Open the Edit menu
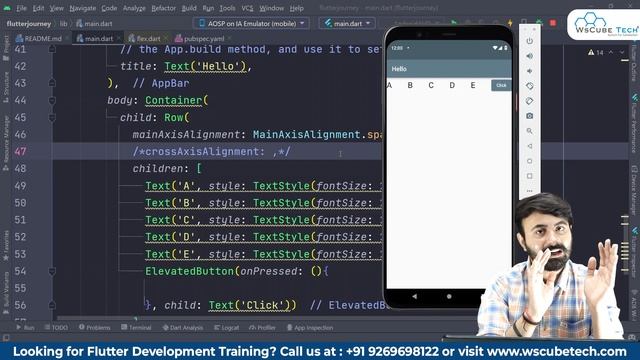This screenshot has height=360, width=640. pos(38,8)
